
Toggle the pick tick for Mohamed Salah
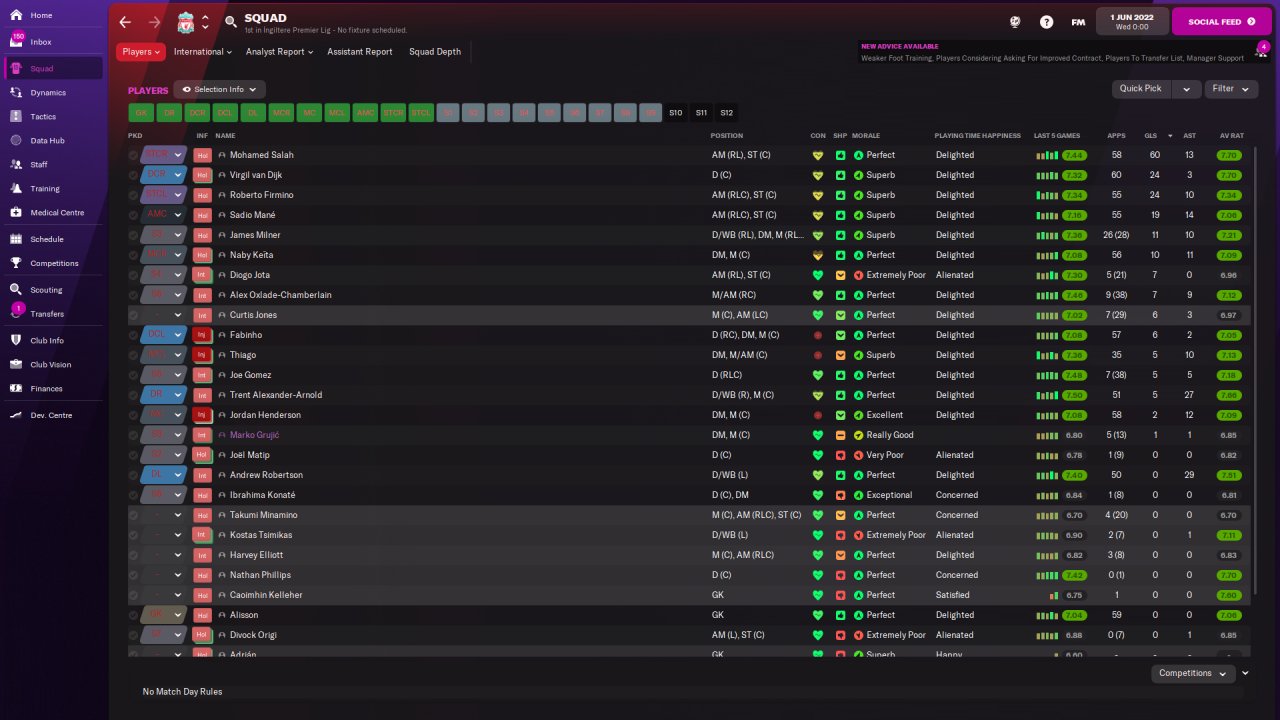click(134, 155)
